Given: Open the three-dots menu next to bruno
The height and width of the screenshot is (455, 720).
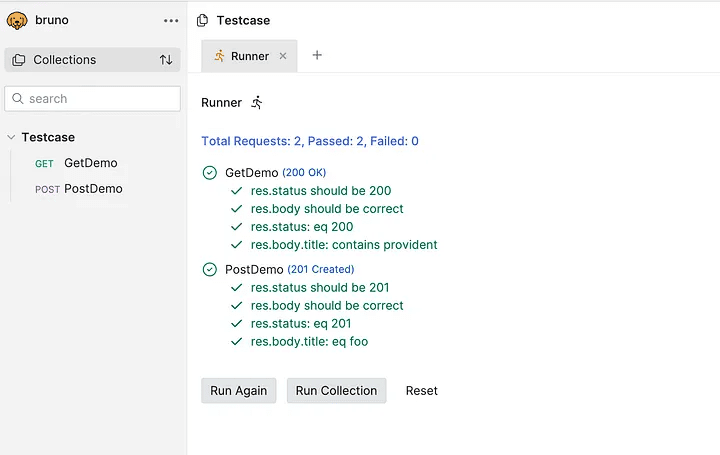Looking at the screenshot, I should [x=171, y=21].
